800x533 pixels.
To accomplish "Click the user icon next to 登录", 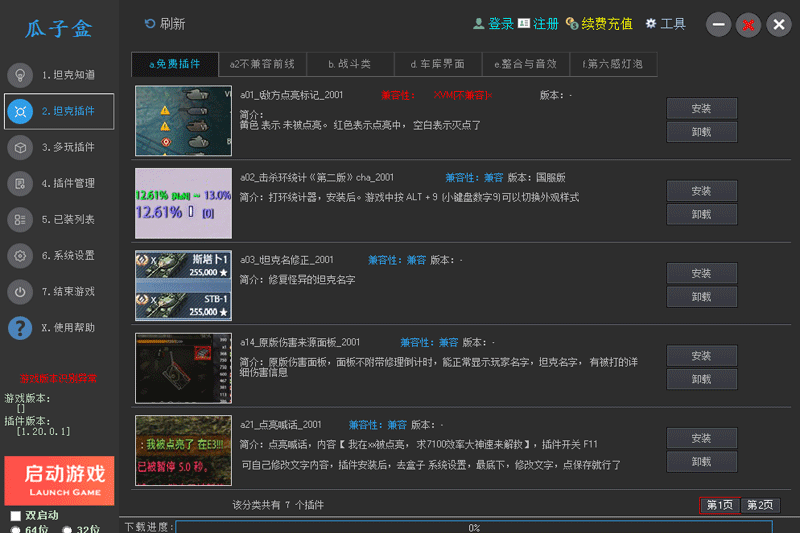I will [479, 23].
